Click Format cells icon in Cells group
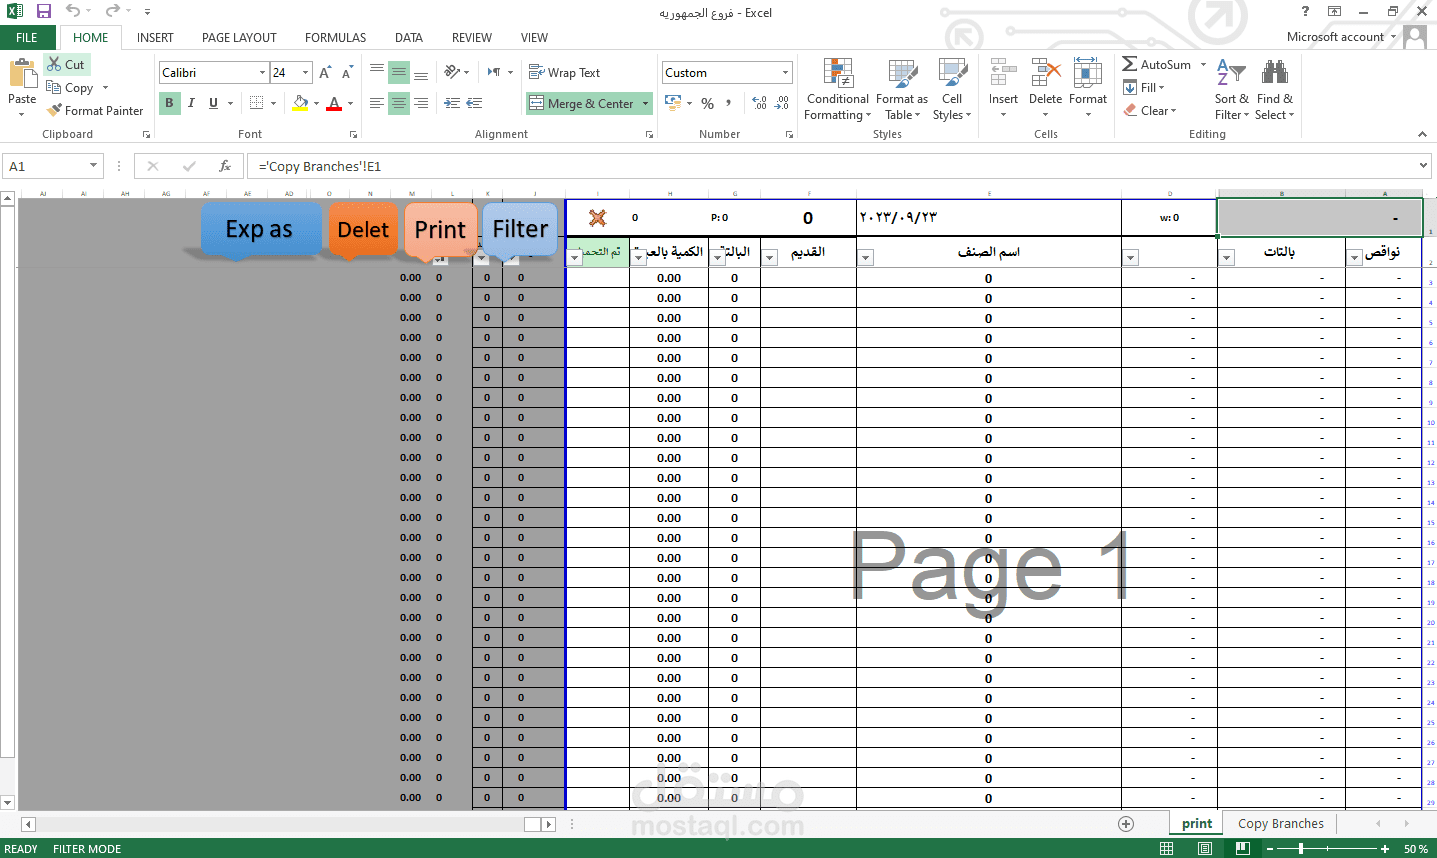The image size is (1437, 858). point(1087,73)
